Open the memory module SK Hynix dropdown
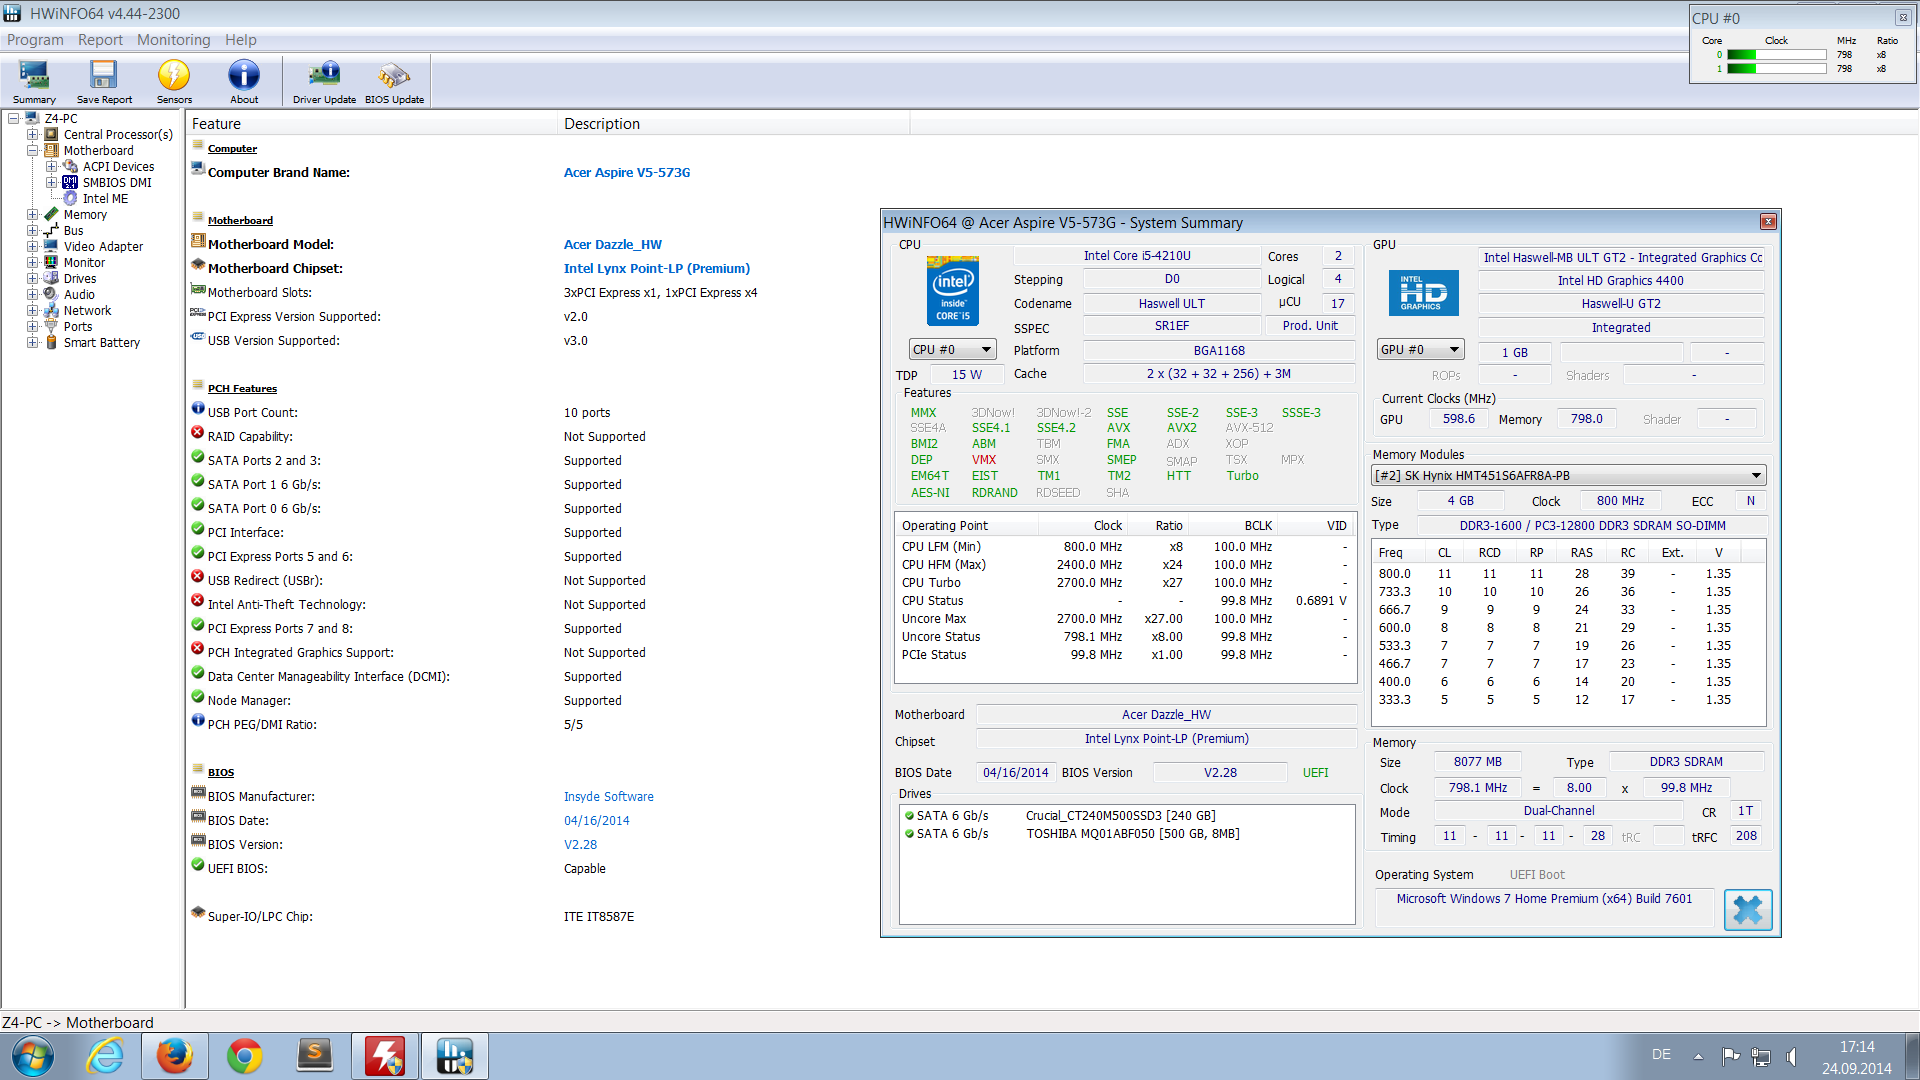The height and width of the screenshot is (1080, 1920). pos(1567,476)
